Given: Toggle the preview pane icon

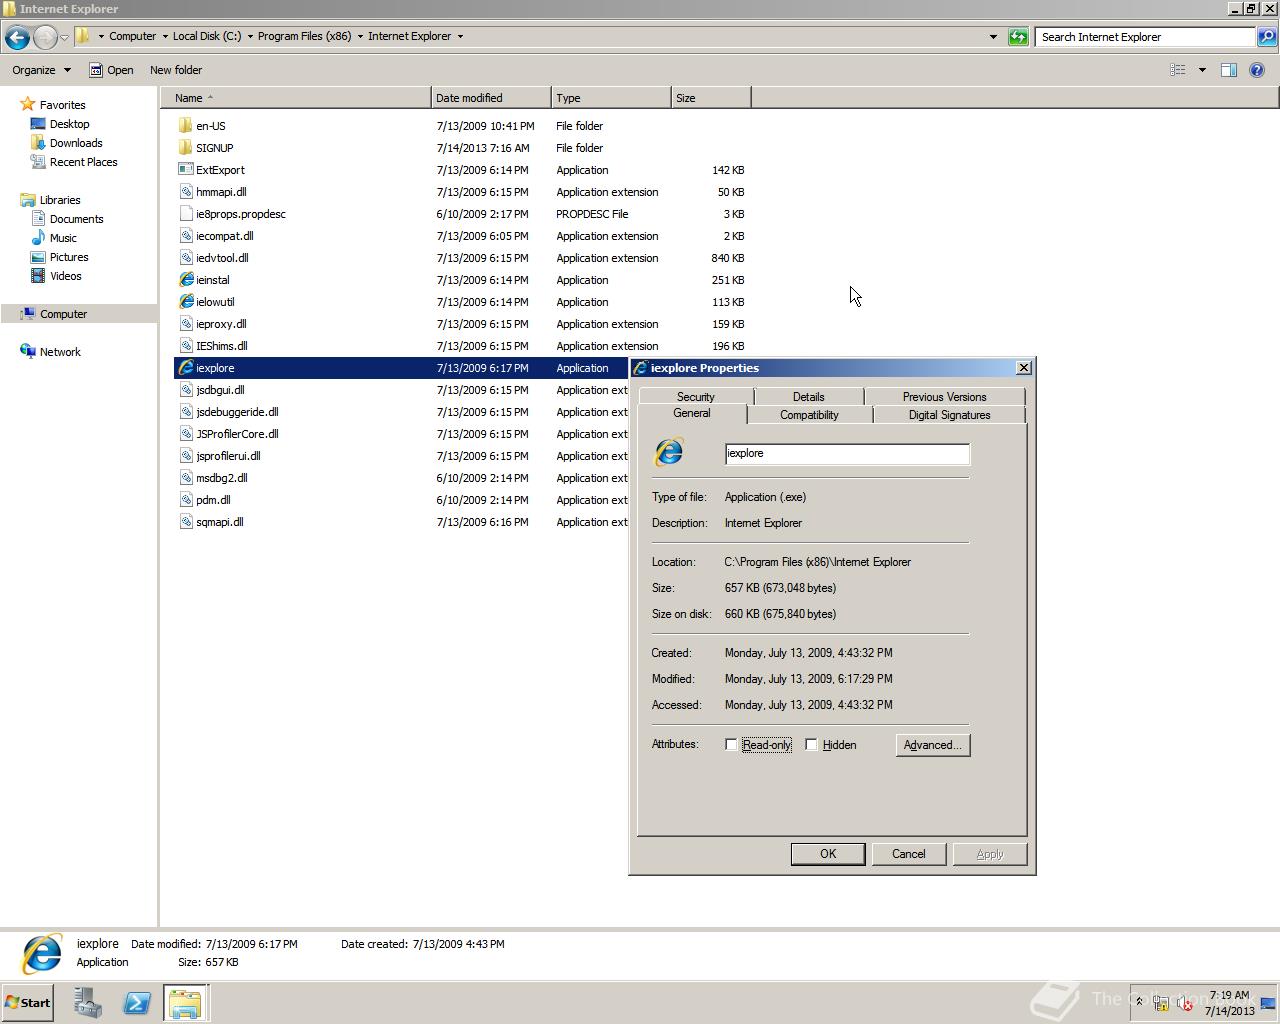Looking at the screenshot, I should (1229, 70).
